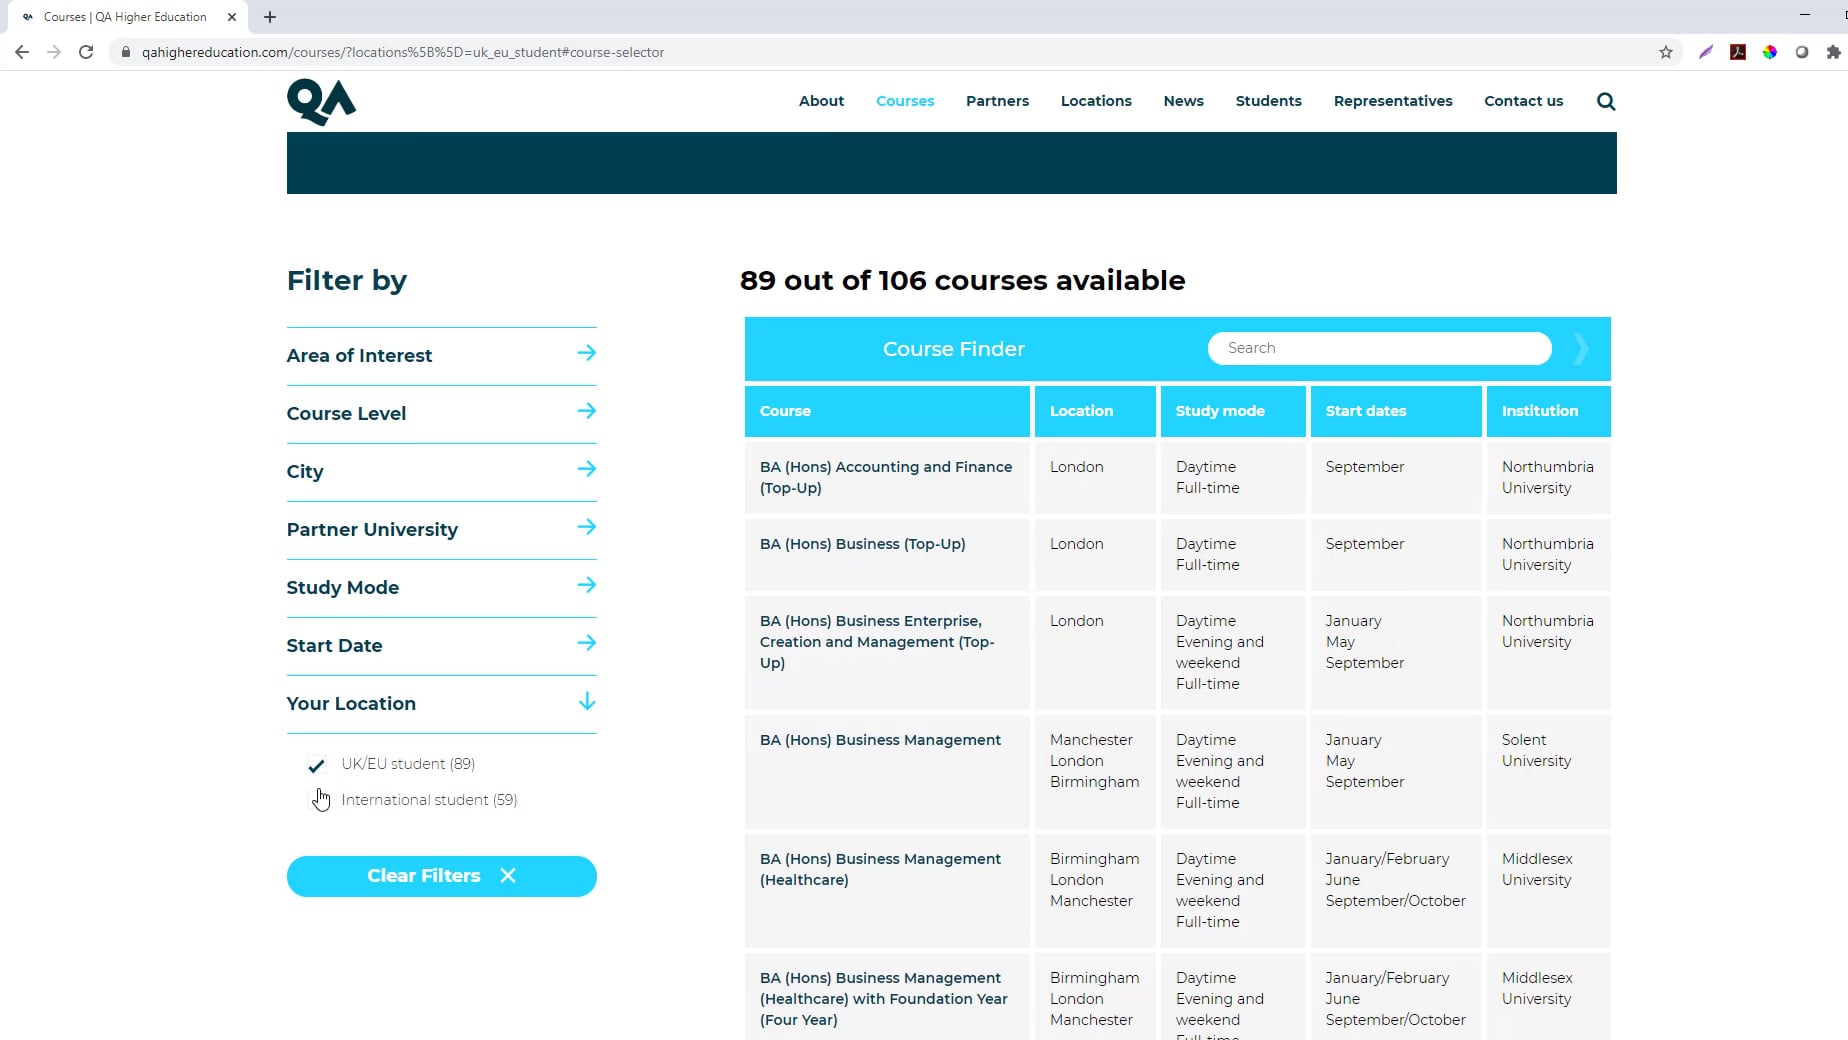Open the search on the QA navigation bar
Viewport: 1848px width, 1040px height.
click(x=1605, y=101)
